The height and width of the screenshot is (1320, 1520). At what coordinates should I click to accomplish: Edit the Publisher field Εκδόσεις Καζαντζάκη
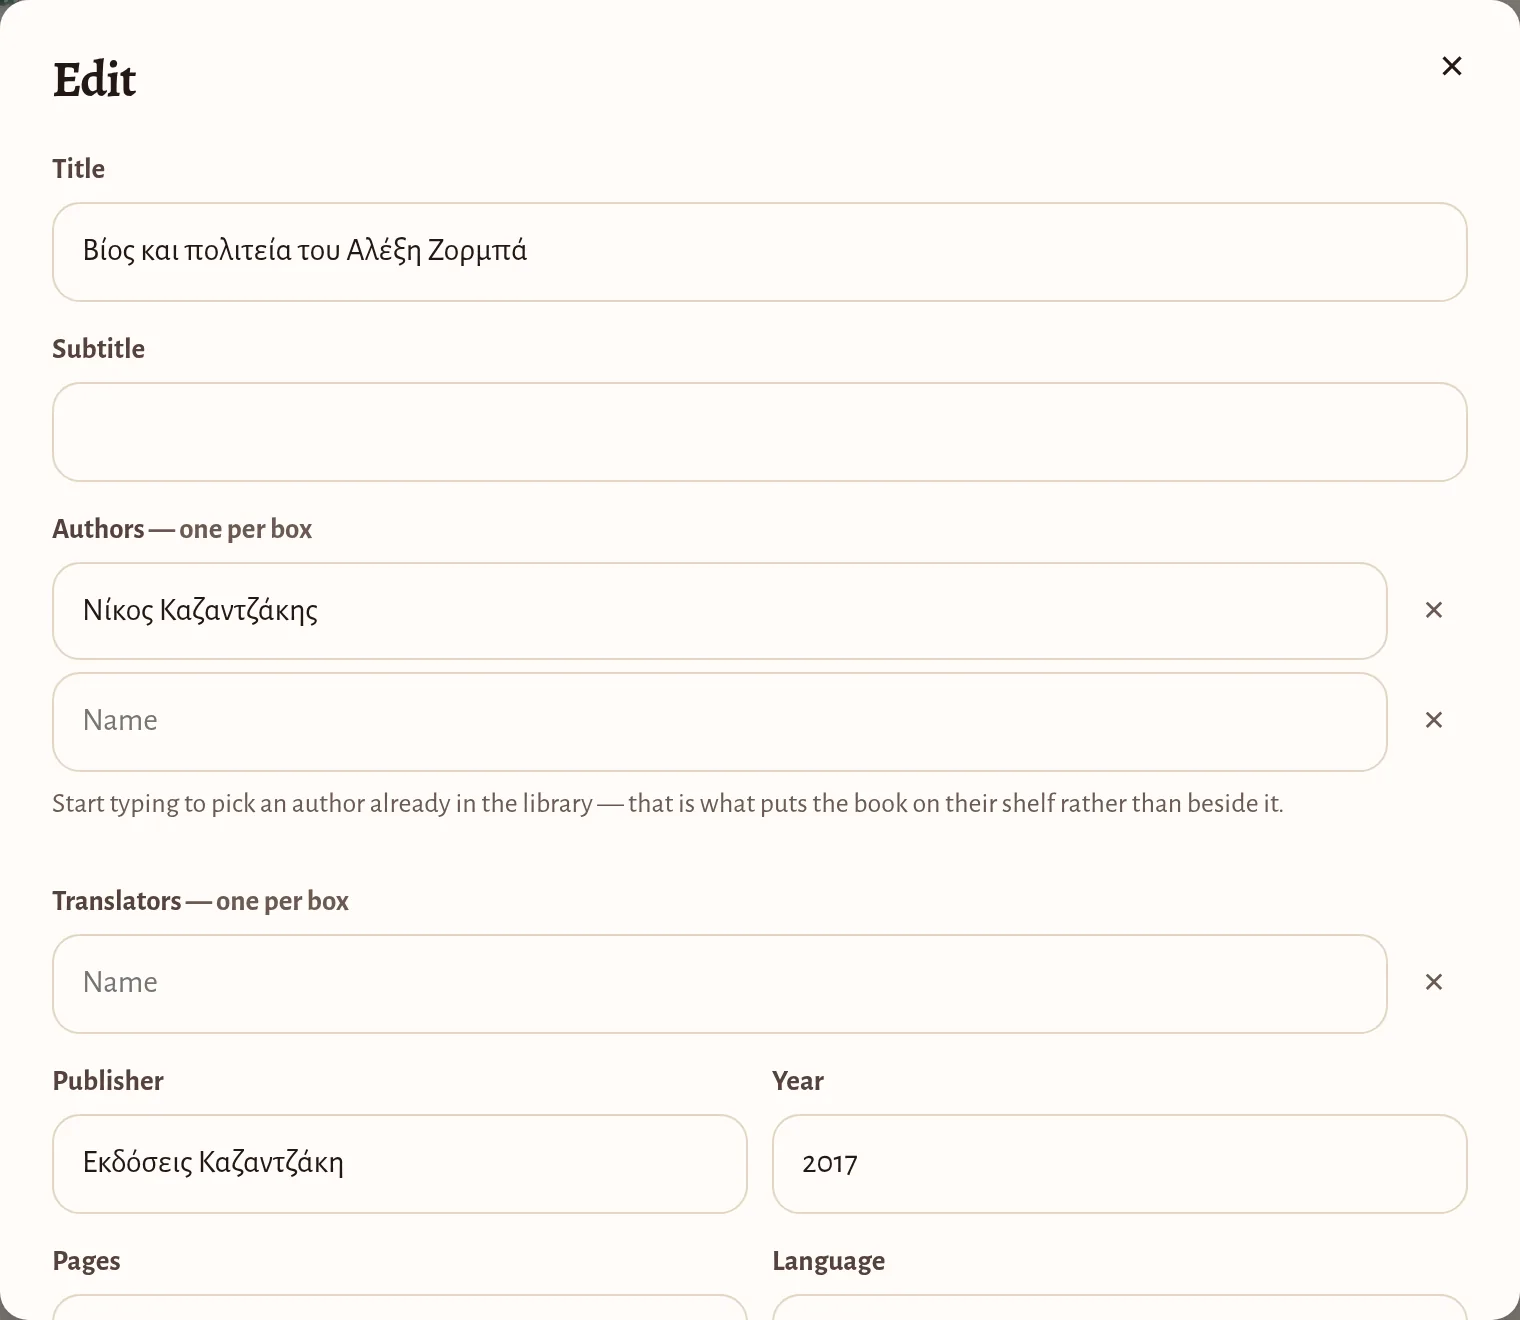(400, 1164)
